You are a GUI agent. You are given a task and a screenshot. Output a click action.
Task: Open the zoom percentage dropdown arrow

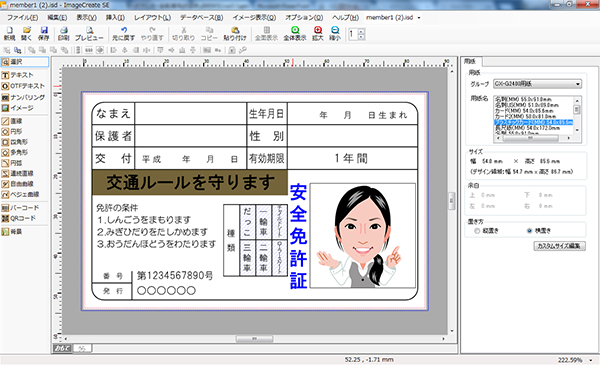pos(590,360)
